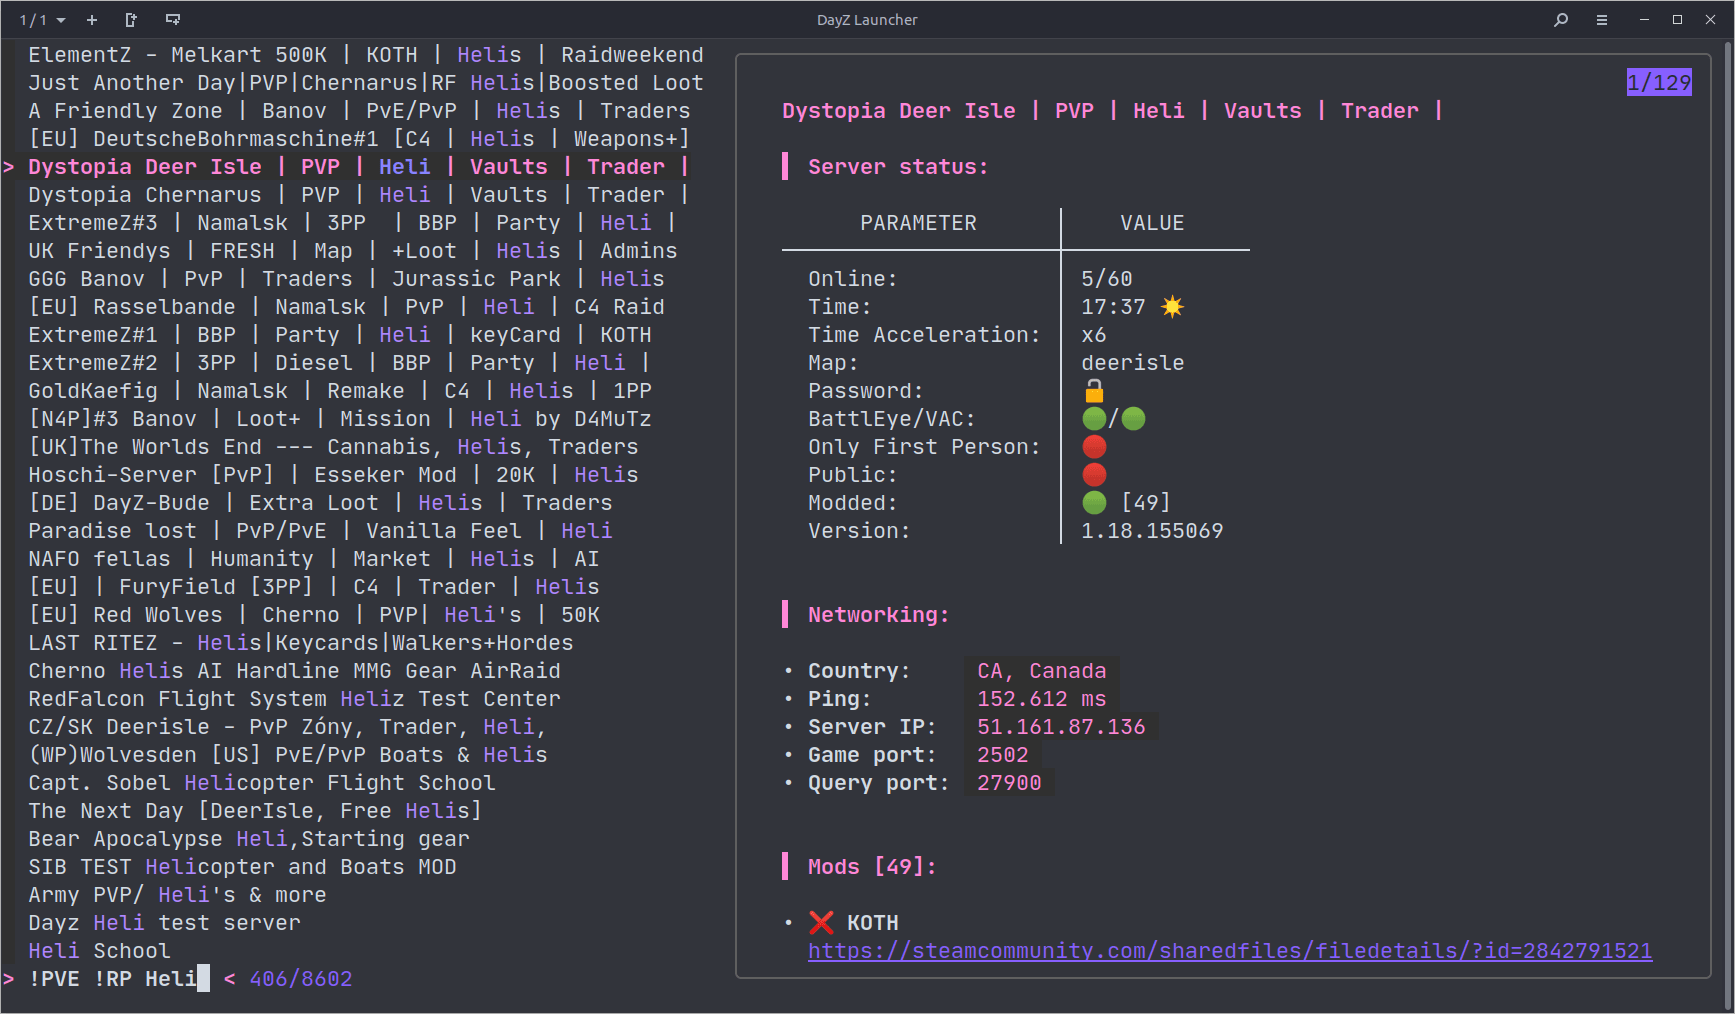This screenshot has width=1735, height=1014.
Task: Click the broadcast input icon in title bar
Action: [x=173, y=20]
